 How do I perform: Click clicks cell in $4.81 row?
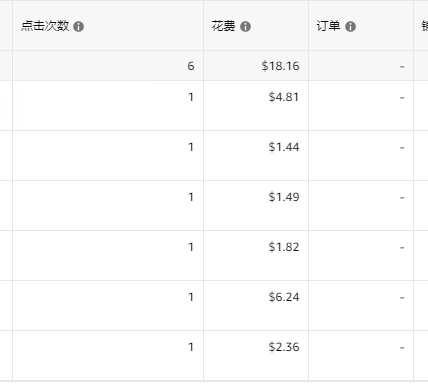coord(108,106)
